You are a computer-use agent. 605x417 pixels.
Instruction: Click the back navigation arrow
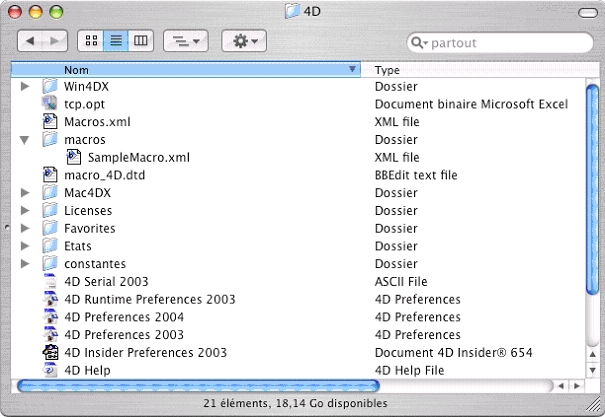pos(31,41)
